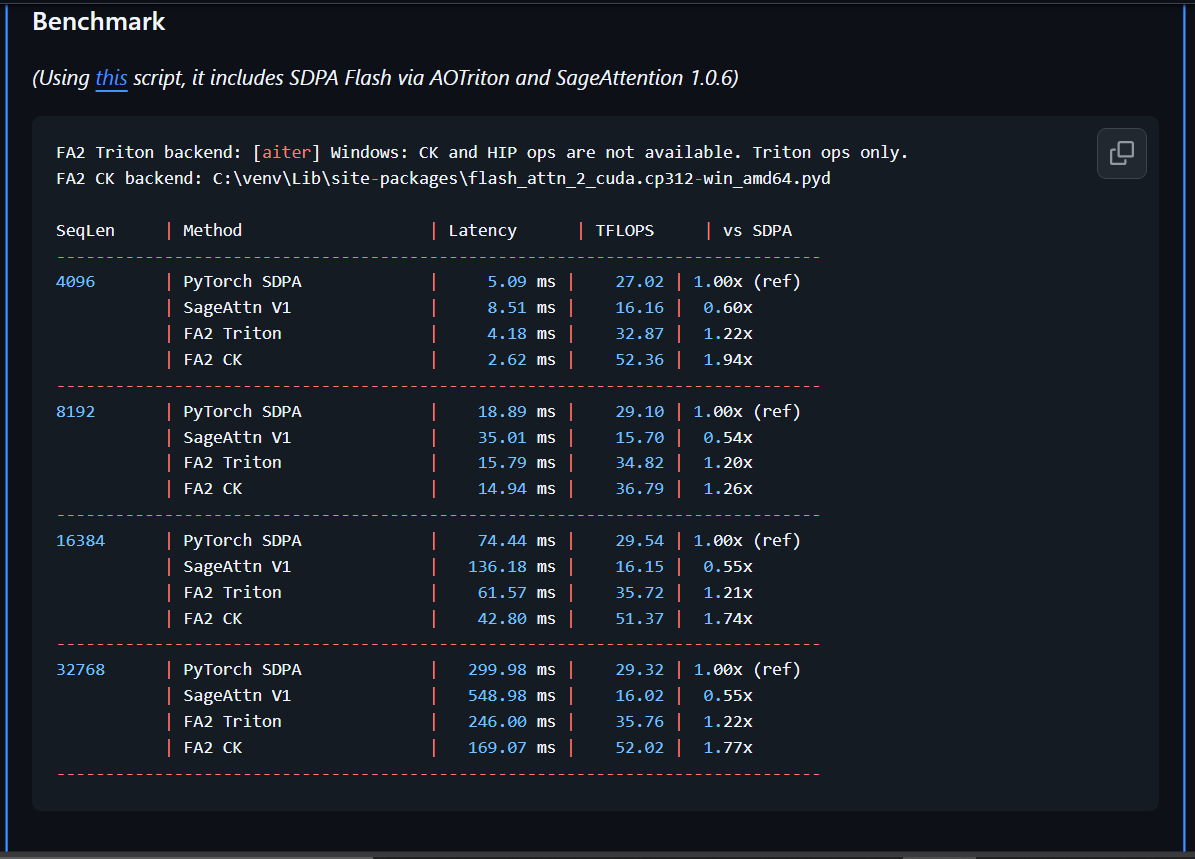
Task: Click TFLOPS value 29.10
Action: (639, 412)
